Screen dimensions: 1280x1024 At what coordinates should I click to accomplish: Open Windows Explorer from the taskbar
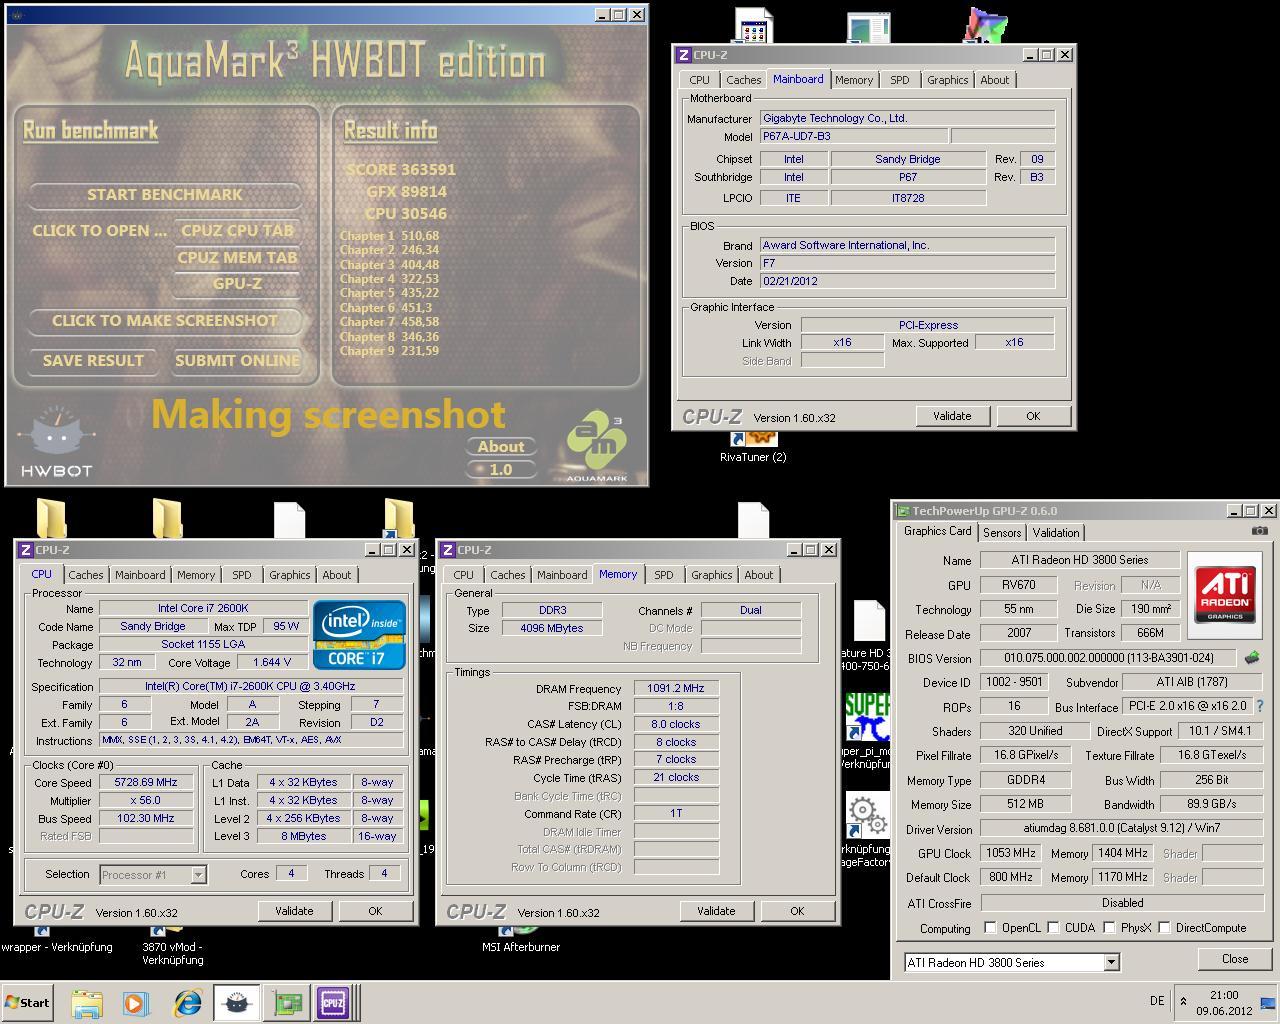(87, 1003)
